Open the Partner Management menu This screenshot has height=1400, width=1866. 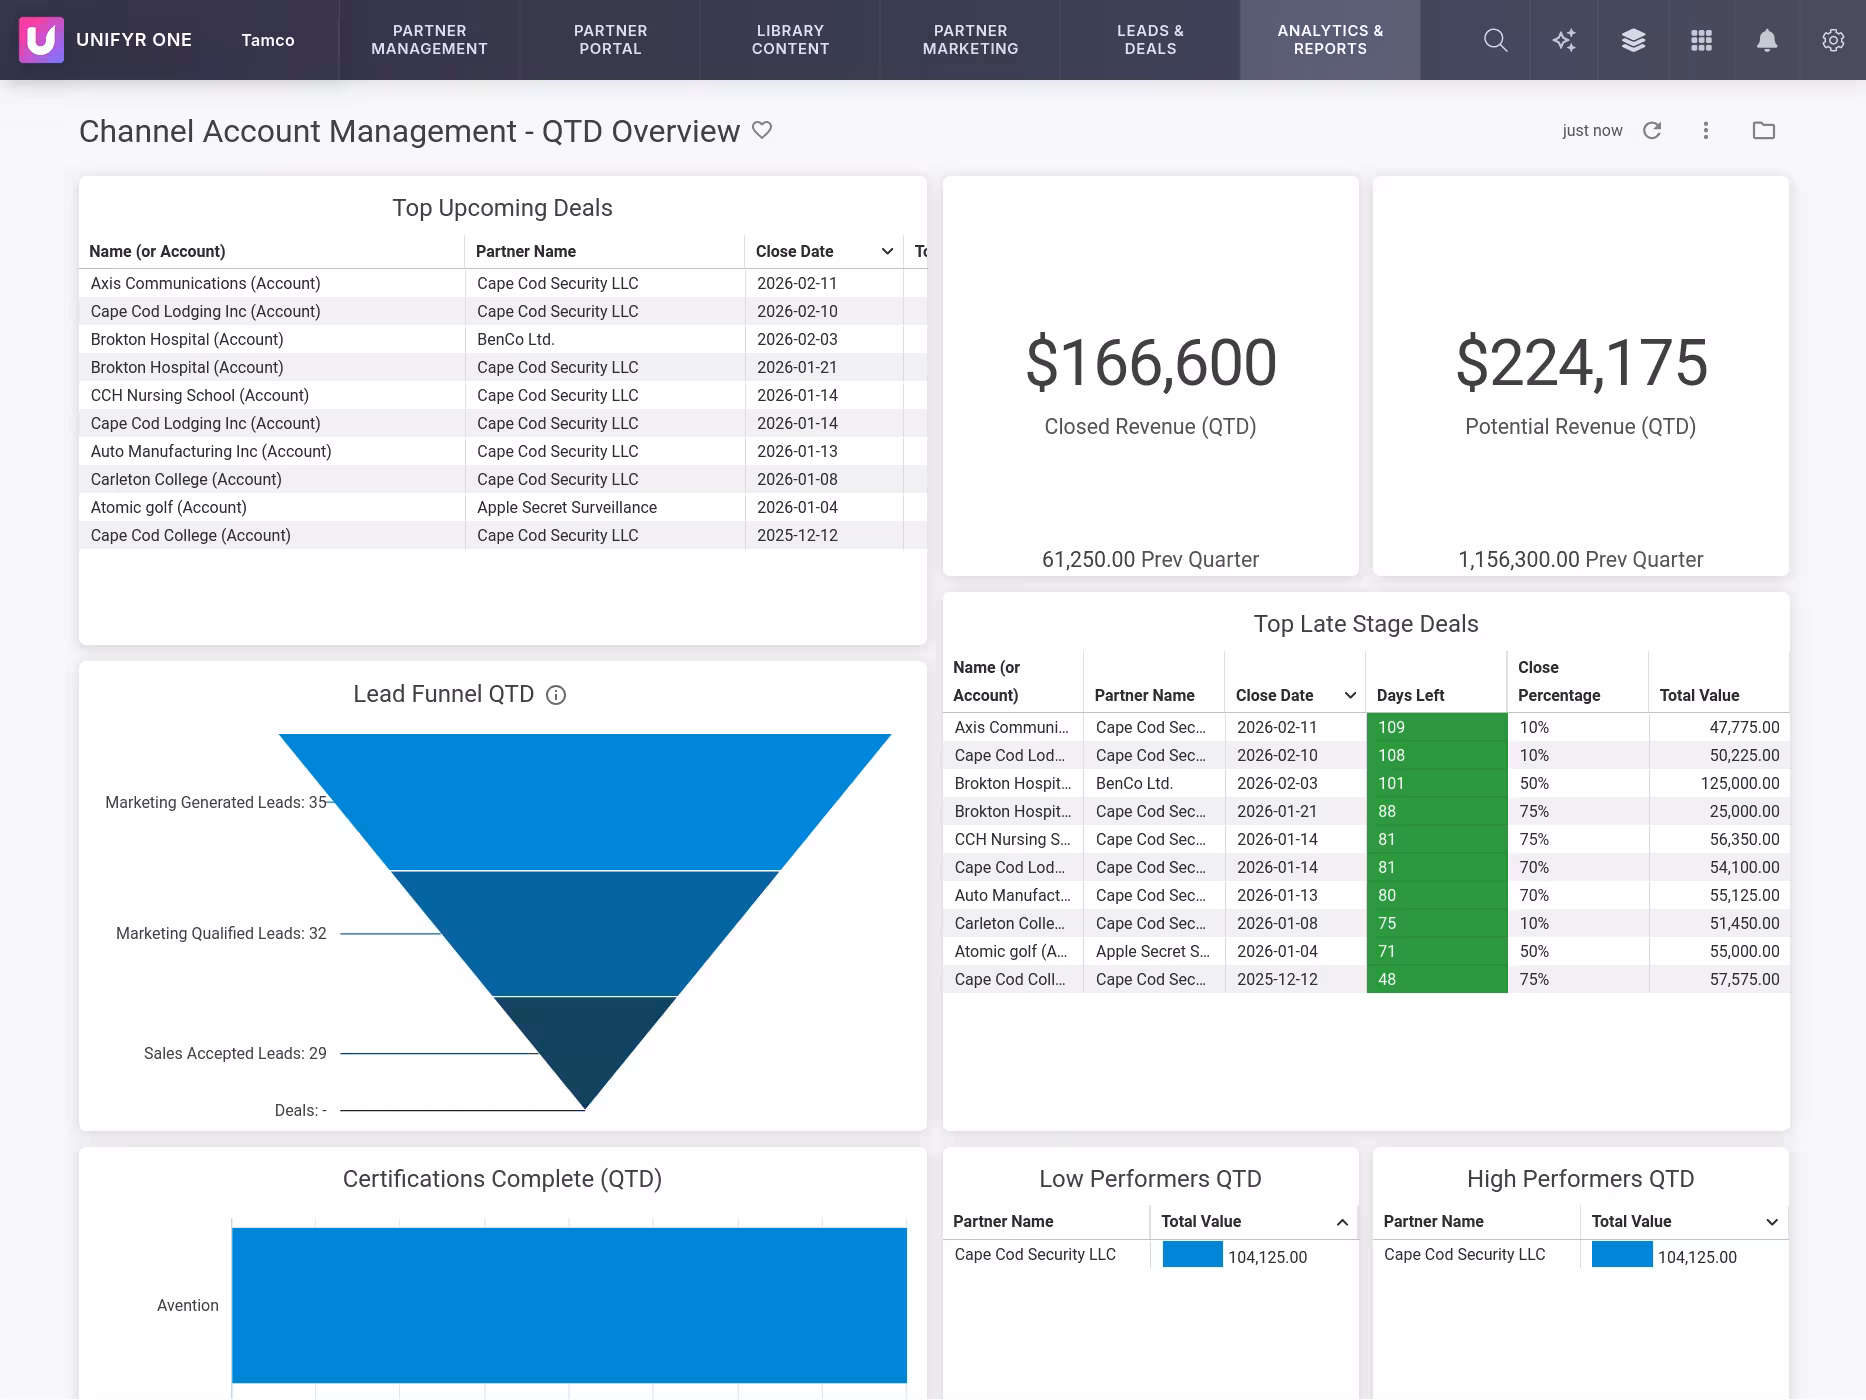[x=429, y=40]
